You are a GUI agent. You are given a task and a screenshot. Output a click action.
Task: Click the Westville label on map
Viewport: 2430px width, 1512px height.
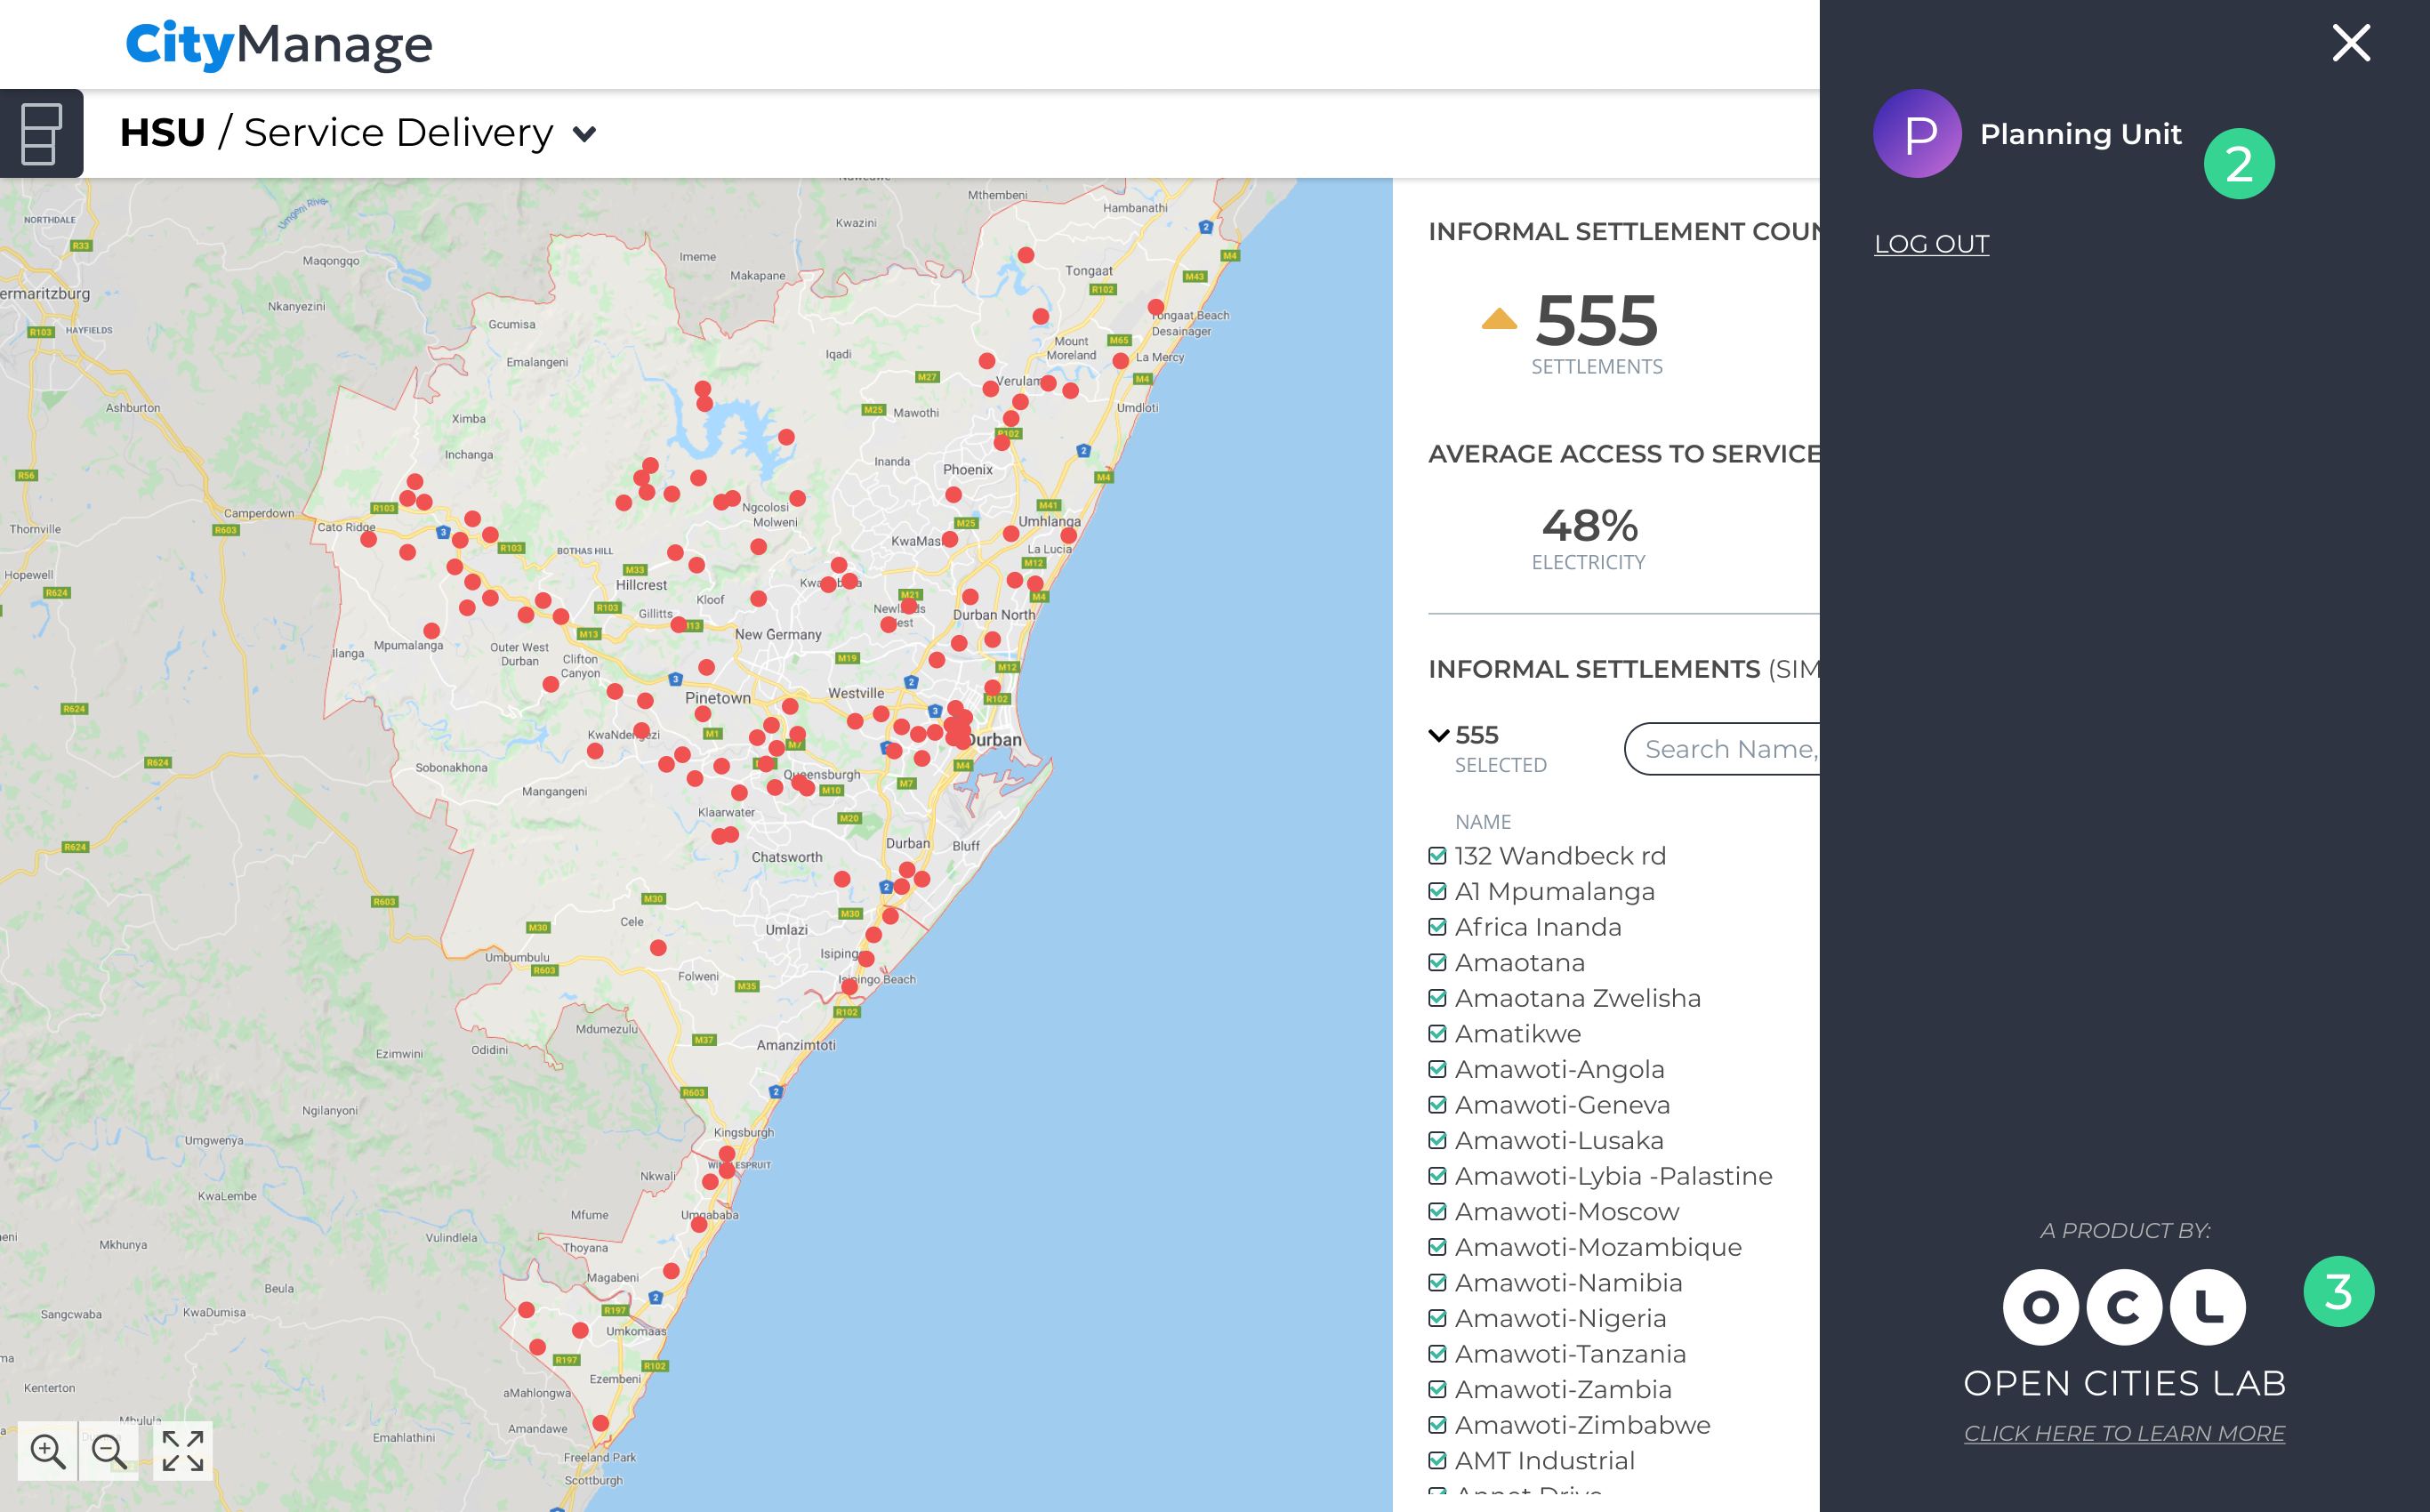pyautogui.click(x=856, y=693)
